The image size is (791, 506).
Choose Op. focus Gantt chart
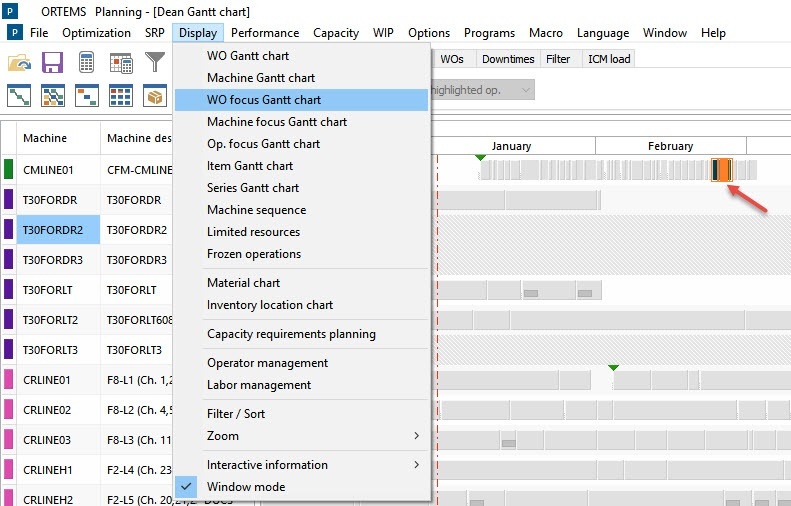303,144
